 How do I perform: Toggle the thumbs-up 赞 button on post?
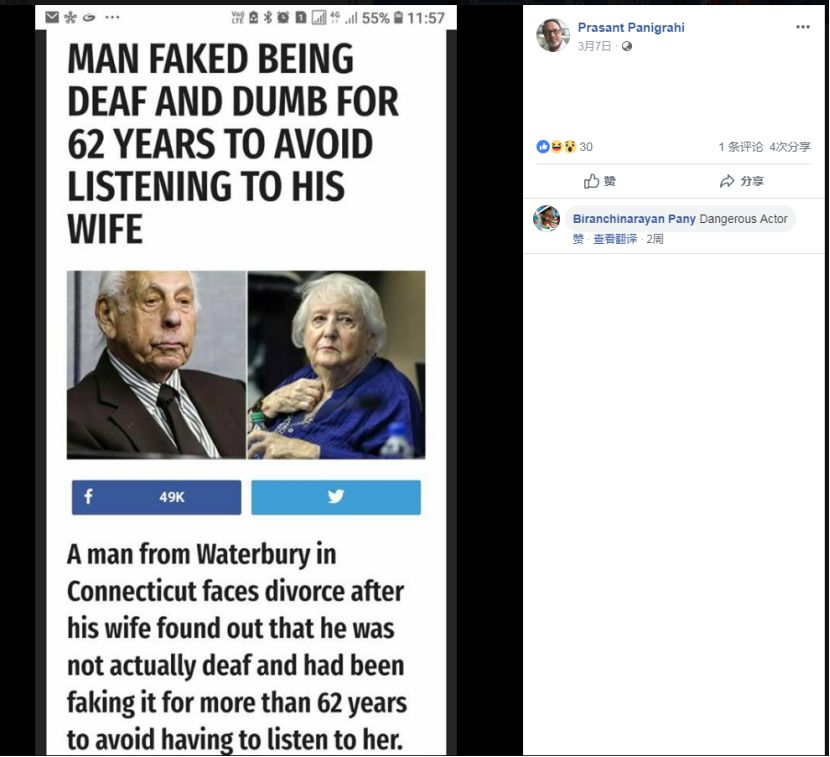pos(600,181)
